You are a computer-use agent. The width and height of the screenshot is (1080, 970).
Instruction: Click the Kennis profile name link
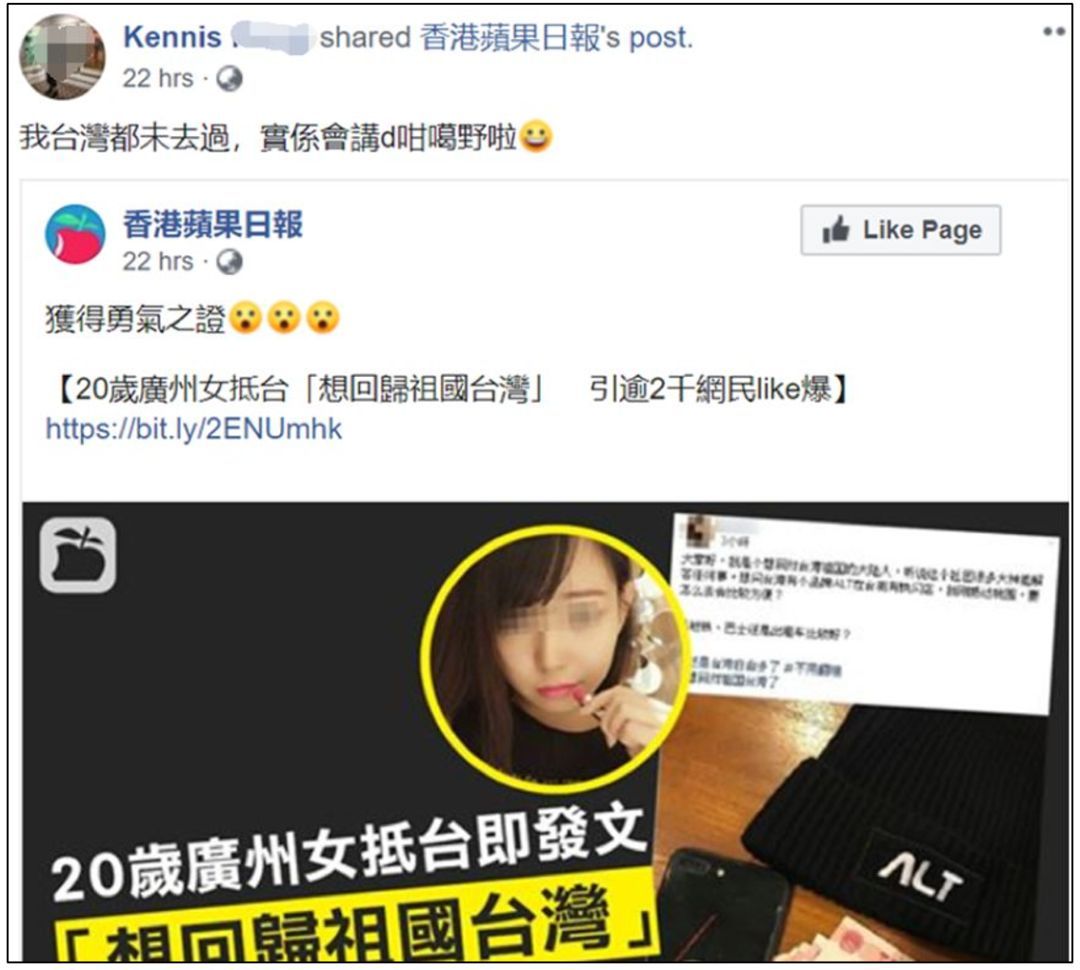tap(172, 37)
